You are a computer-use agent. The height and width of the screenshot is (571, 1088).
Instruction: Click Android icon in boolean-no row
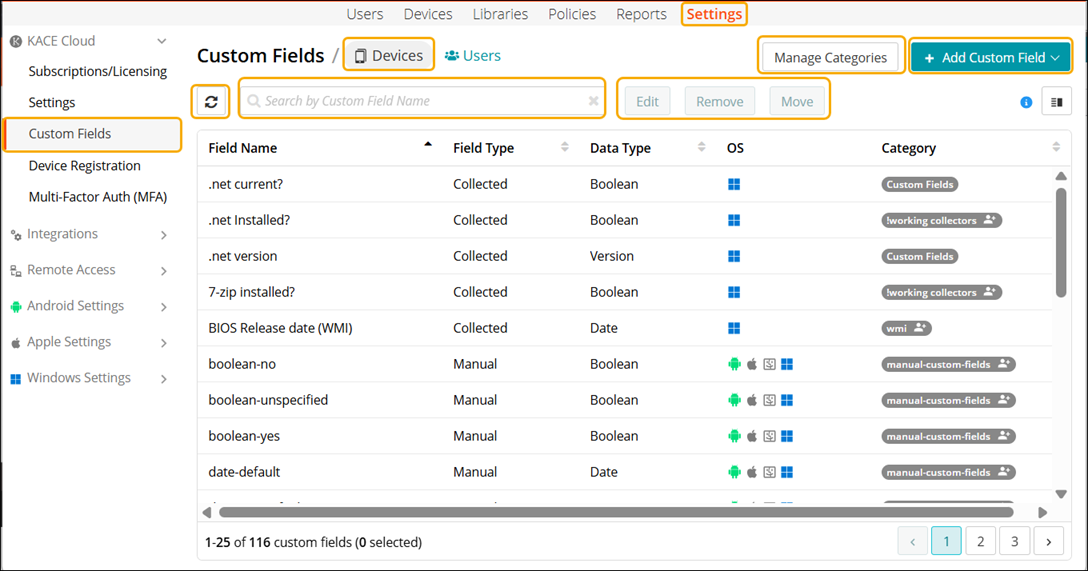click(x=735, y=364)
